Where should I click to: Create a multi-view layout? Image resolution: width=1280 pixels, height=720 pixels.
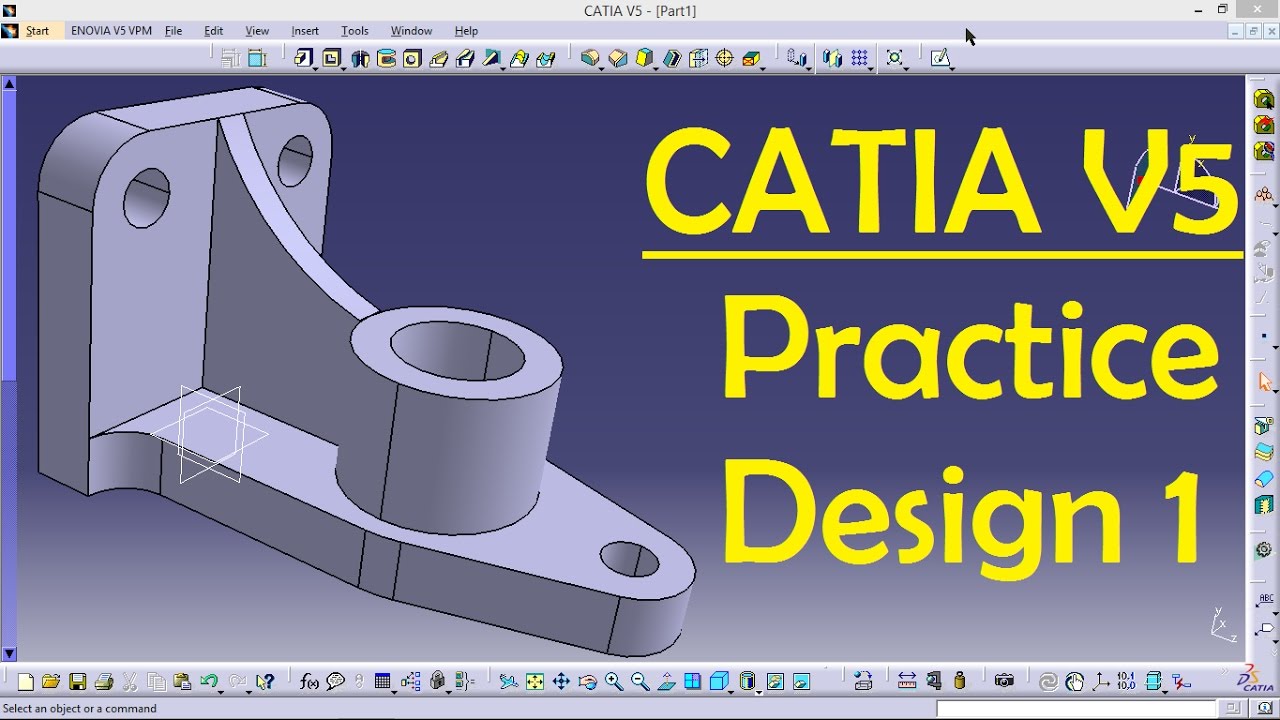(x=693, y=682)
